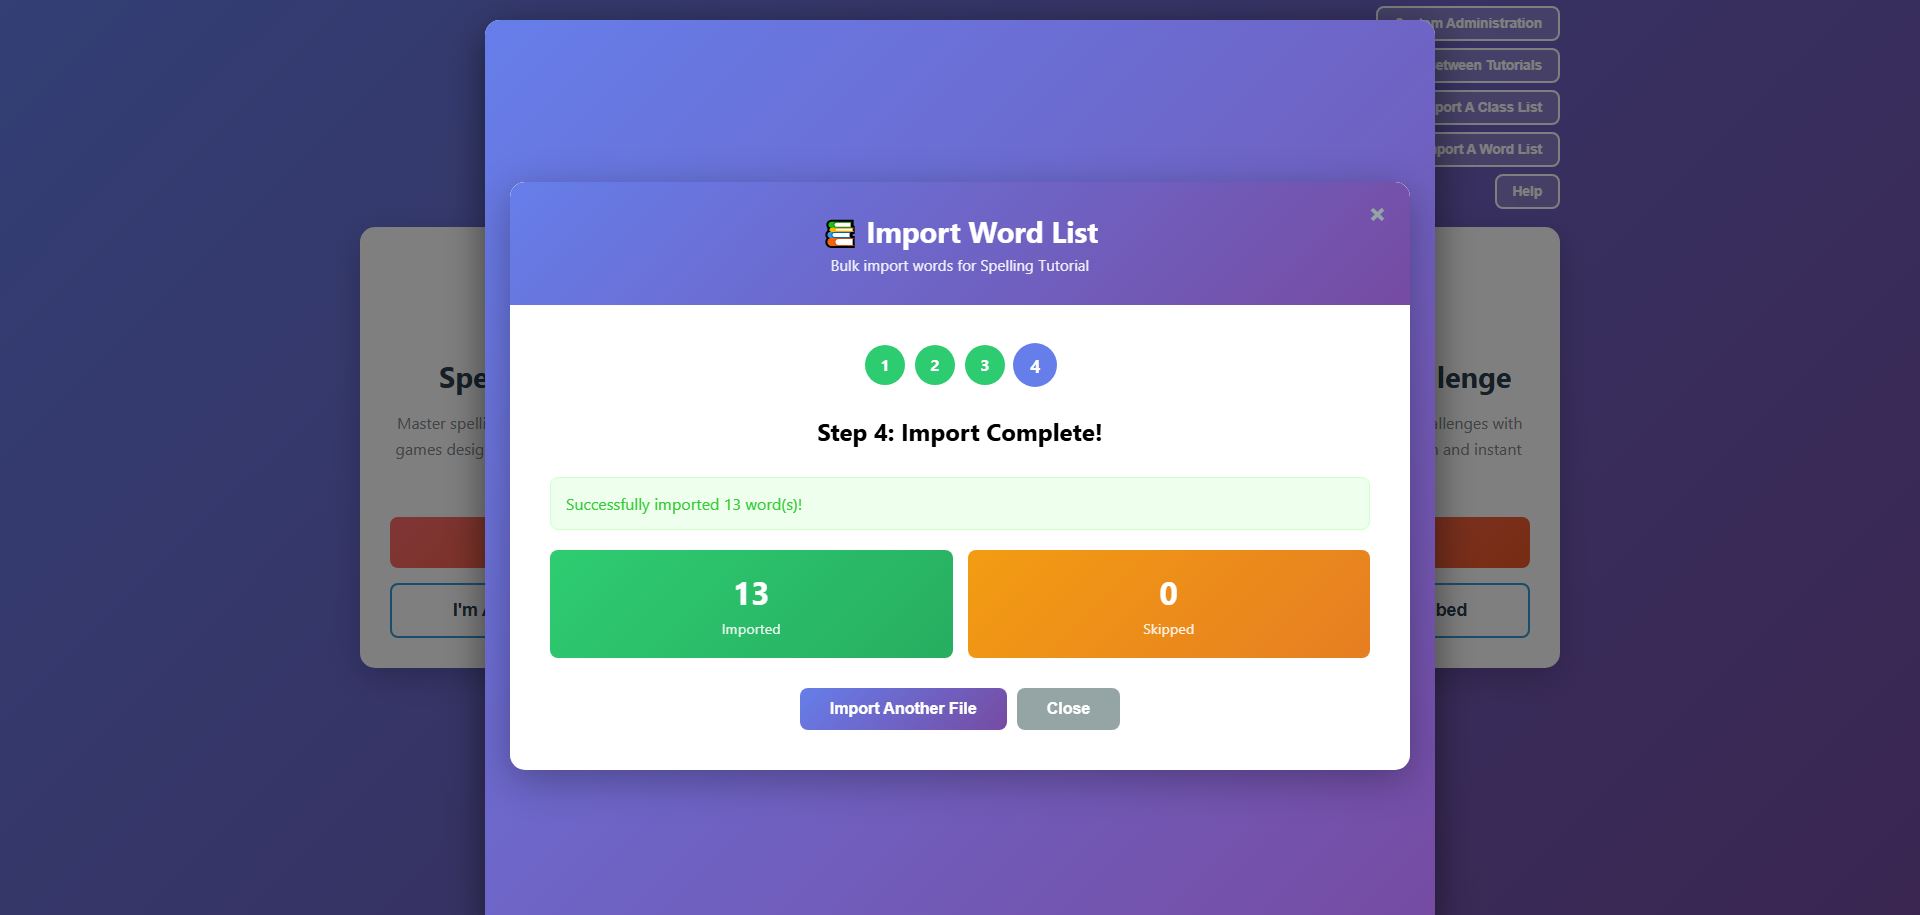Go to step 1 circle indicator
This screenshot has height=915, width=1920.
coord(884,365)
